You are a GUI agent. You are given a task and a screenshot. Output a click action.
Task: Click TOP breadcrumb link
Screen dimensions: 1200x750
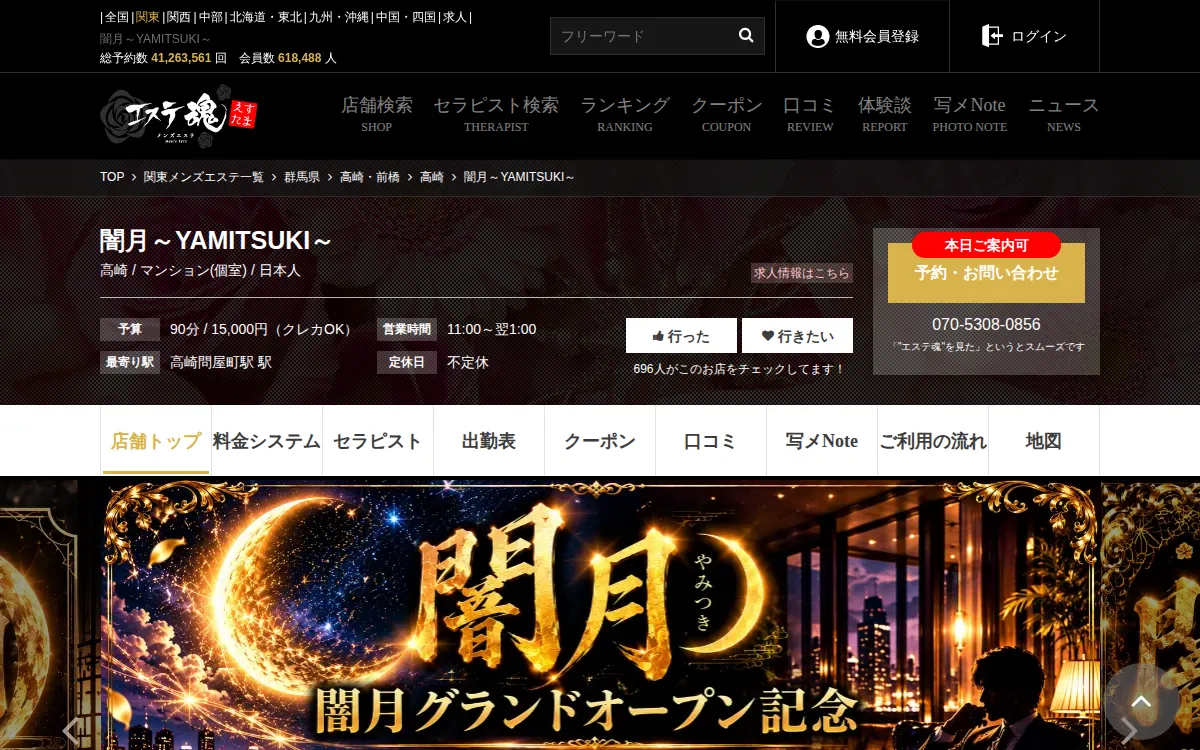[x=112, y=177]
